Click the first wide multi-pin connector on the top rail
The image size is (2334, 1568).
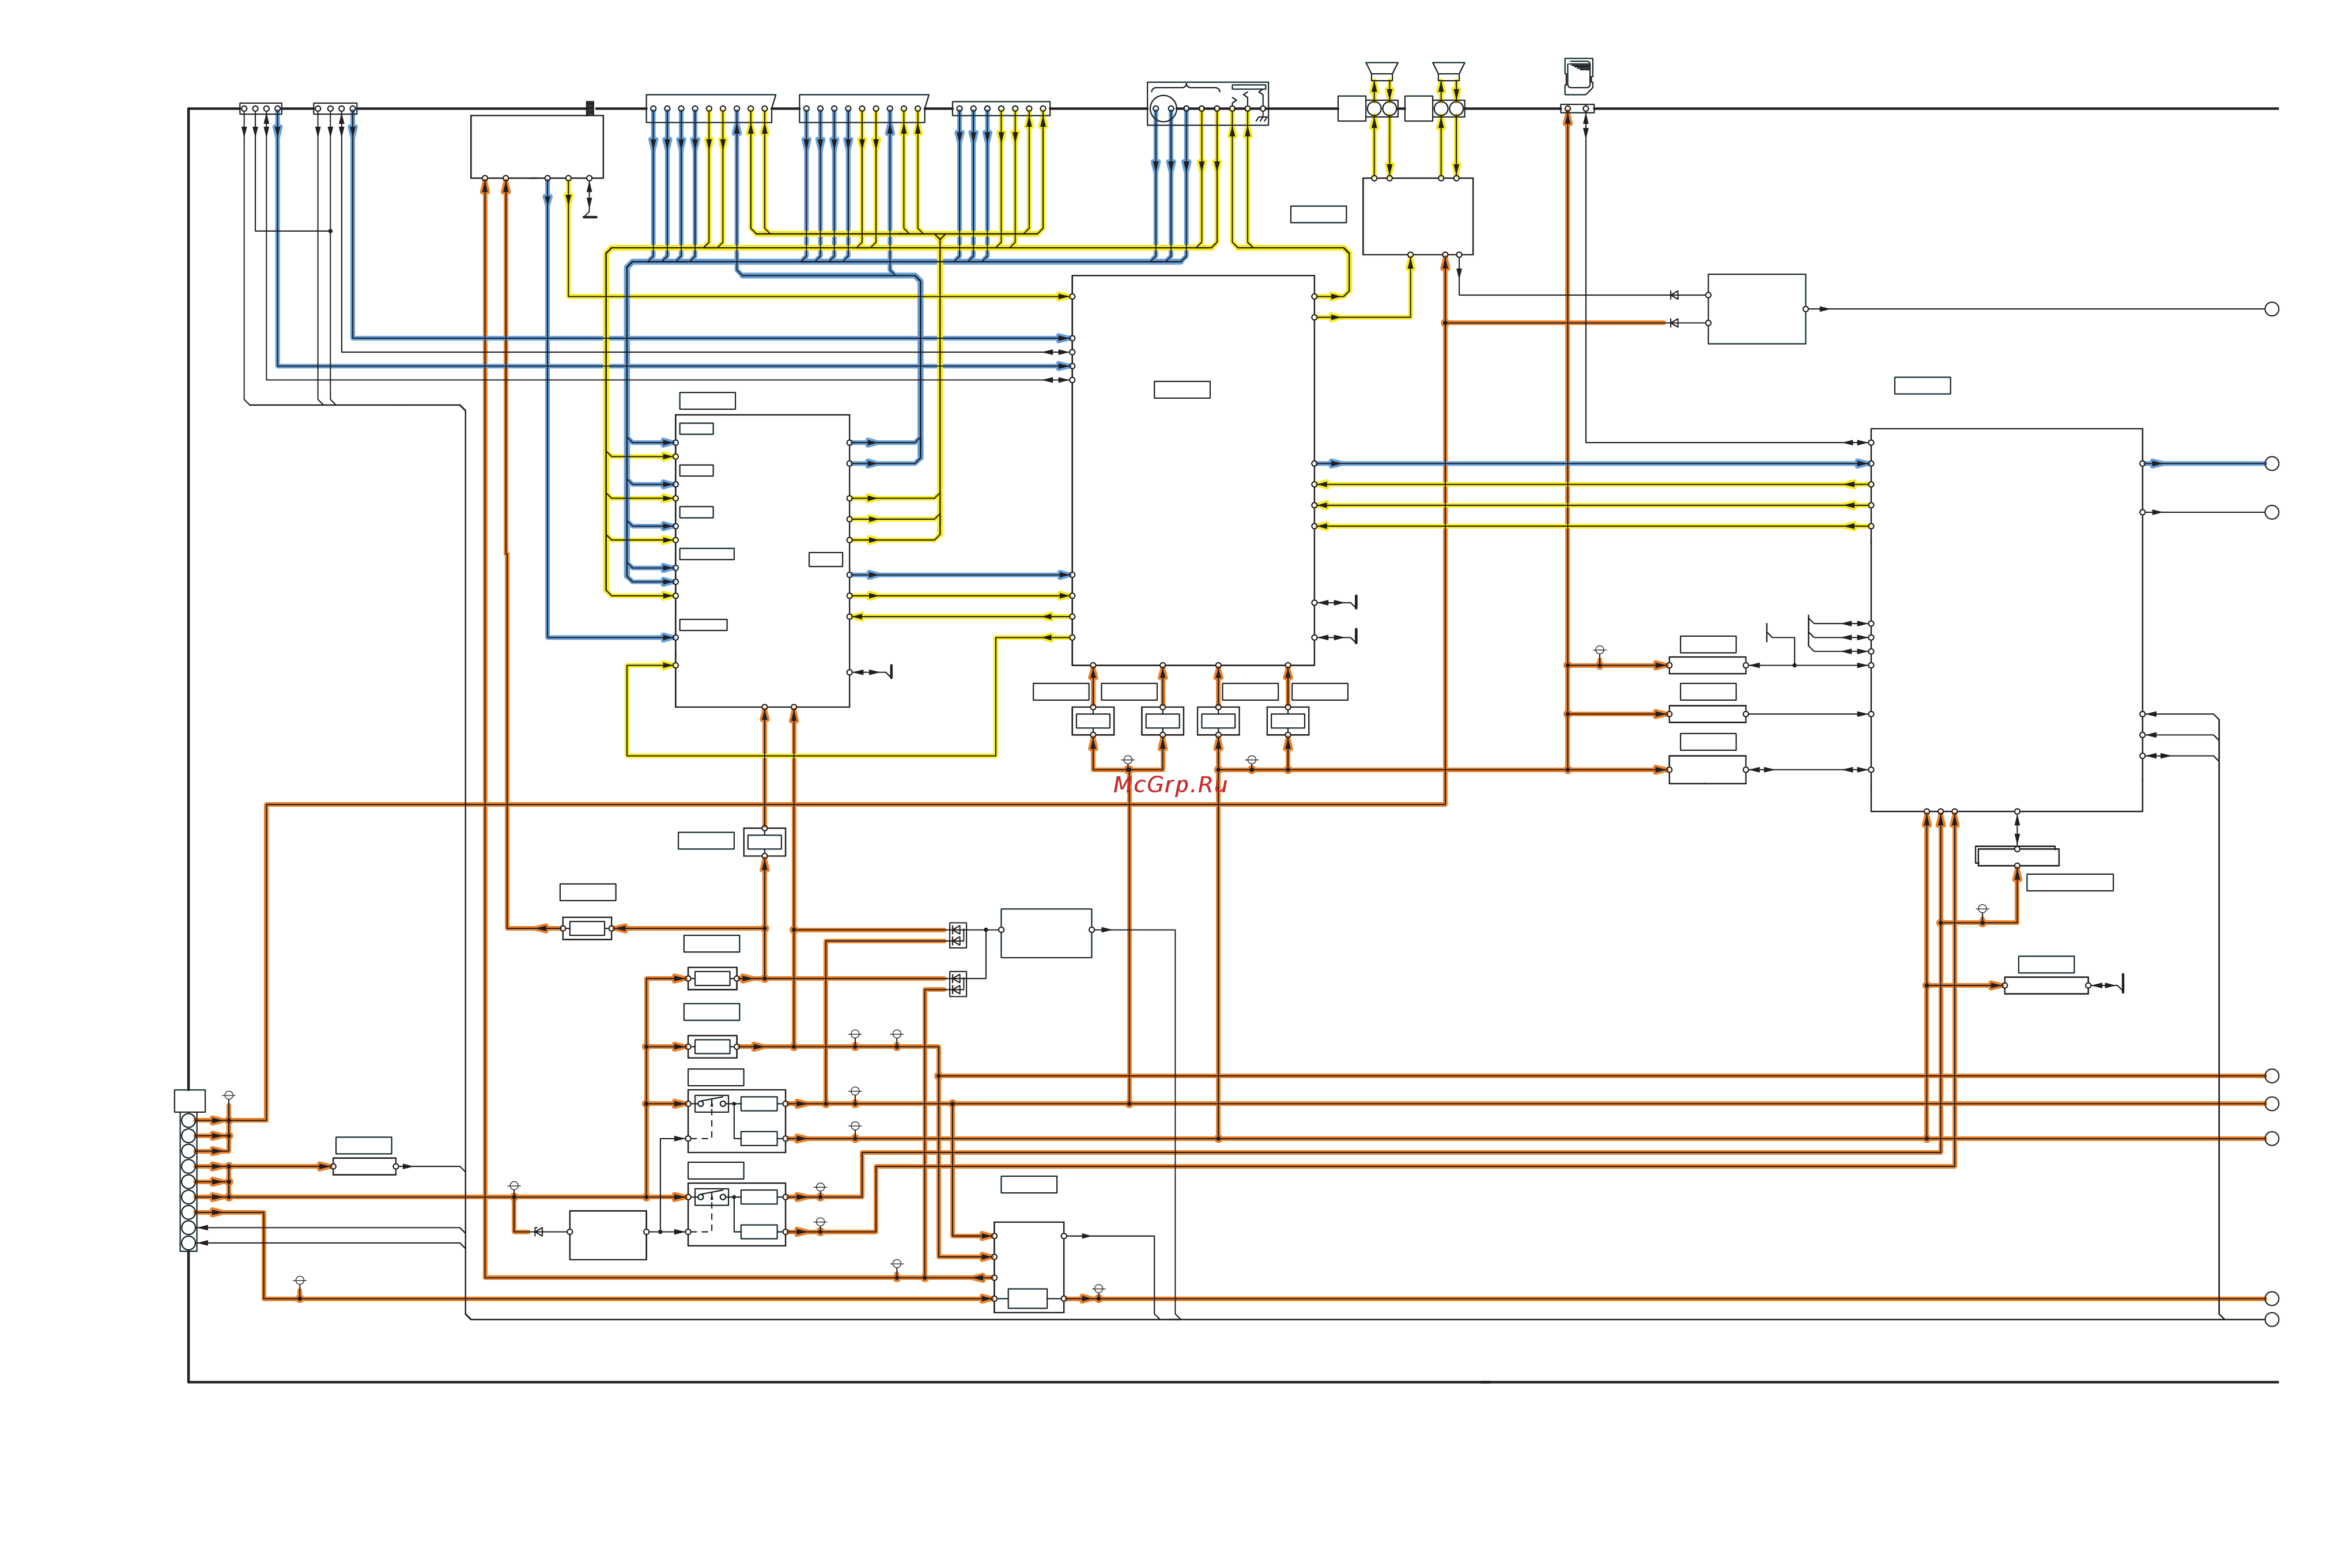(710, 108)
